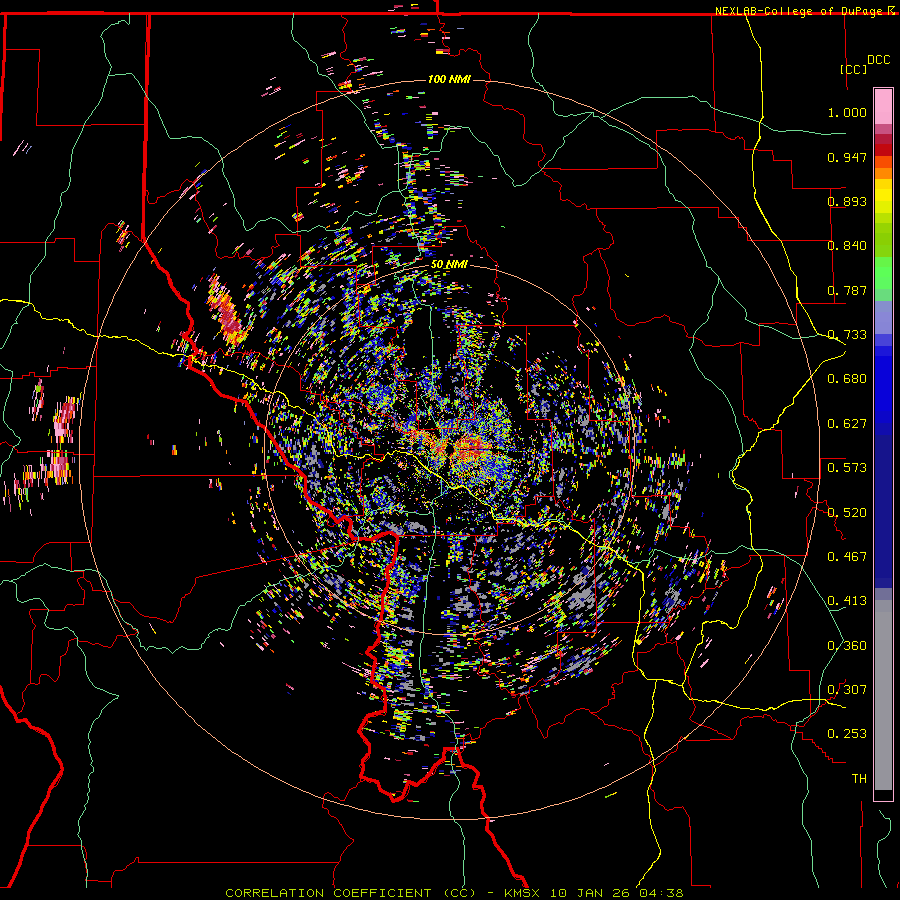Click the 0.627 legend value

847,424
